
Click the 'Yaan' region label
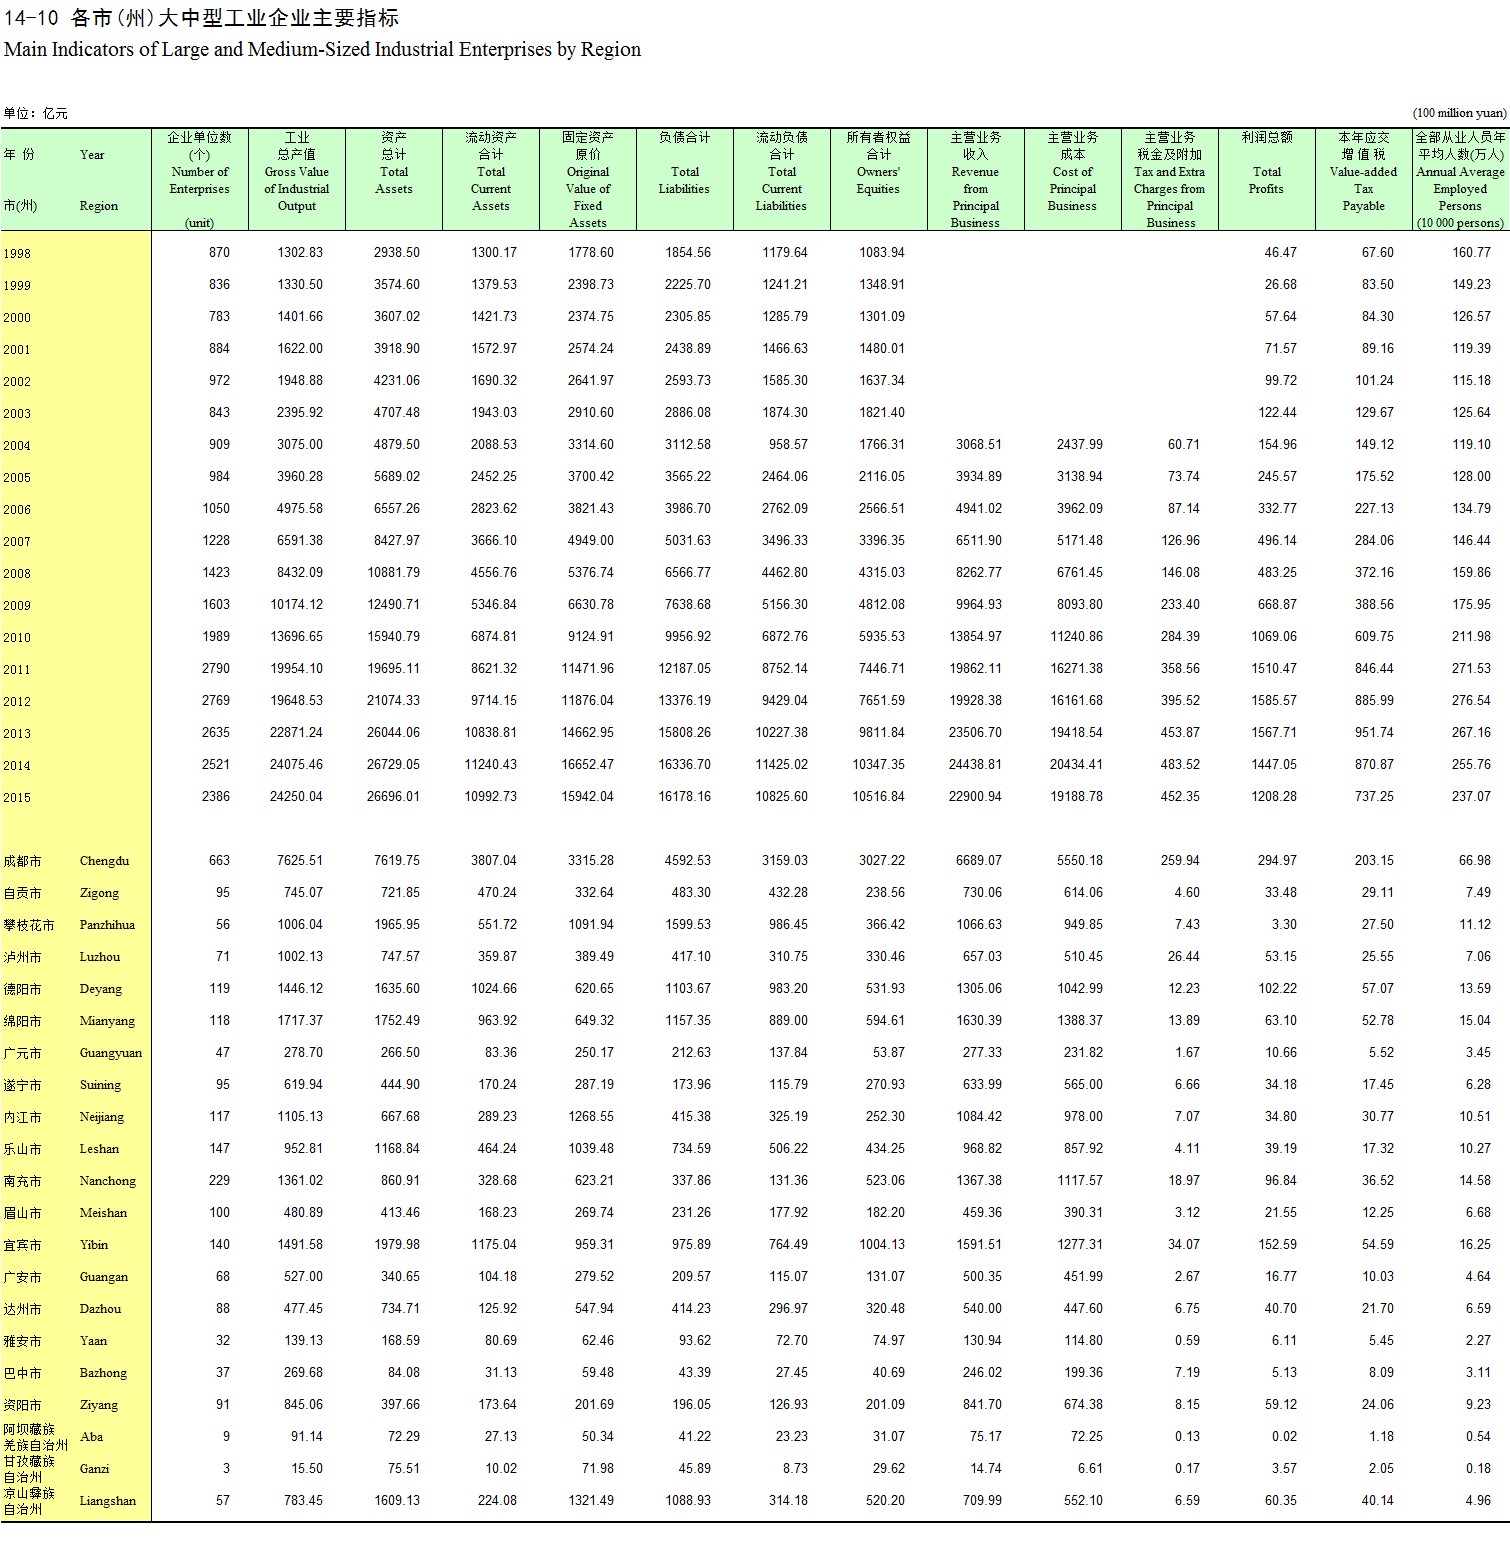tap(93, 1341)
